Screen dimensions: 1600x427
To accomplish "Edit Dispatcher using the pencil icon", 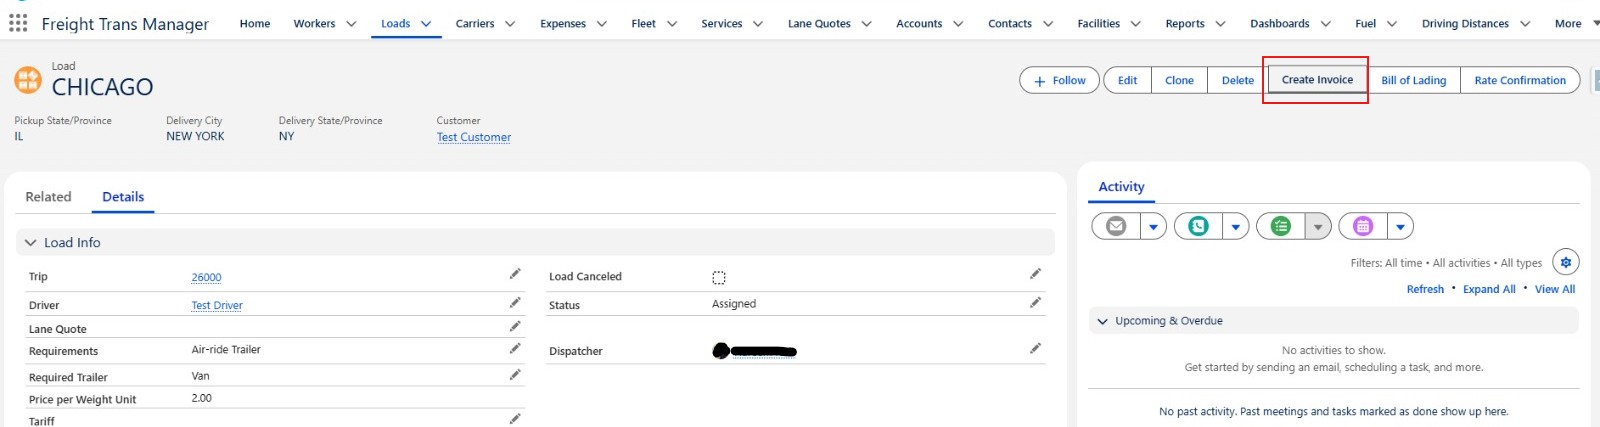I will click(x=1035, y=349).
